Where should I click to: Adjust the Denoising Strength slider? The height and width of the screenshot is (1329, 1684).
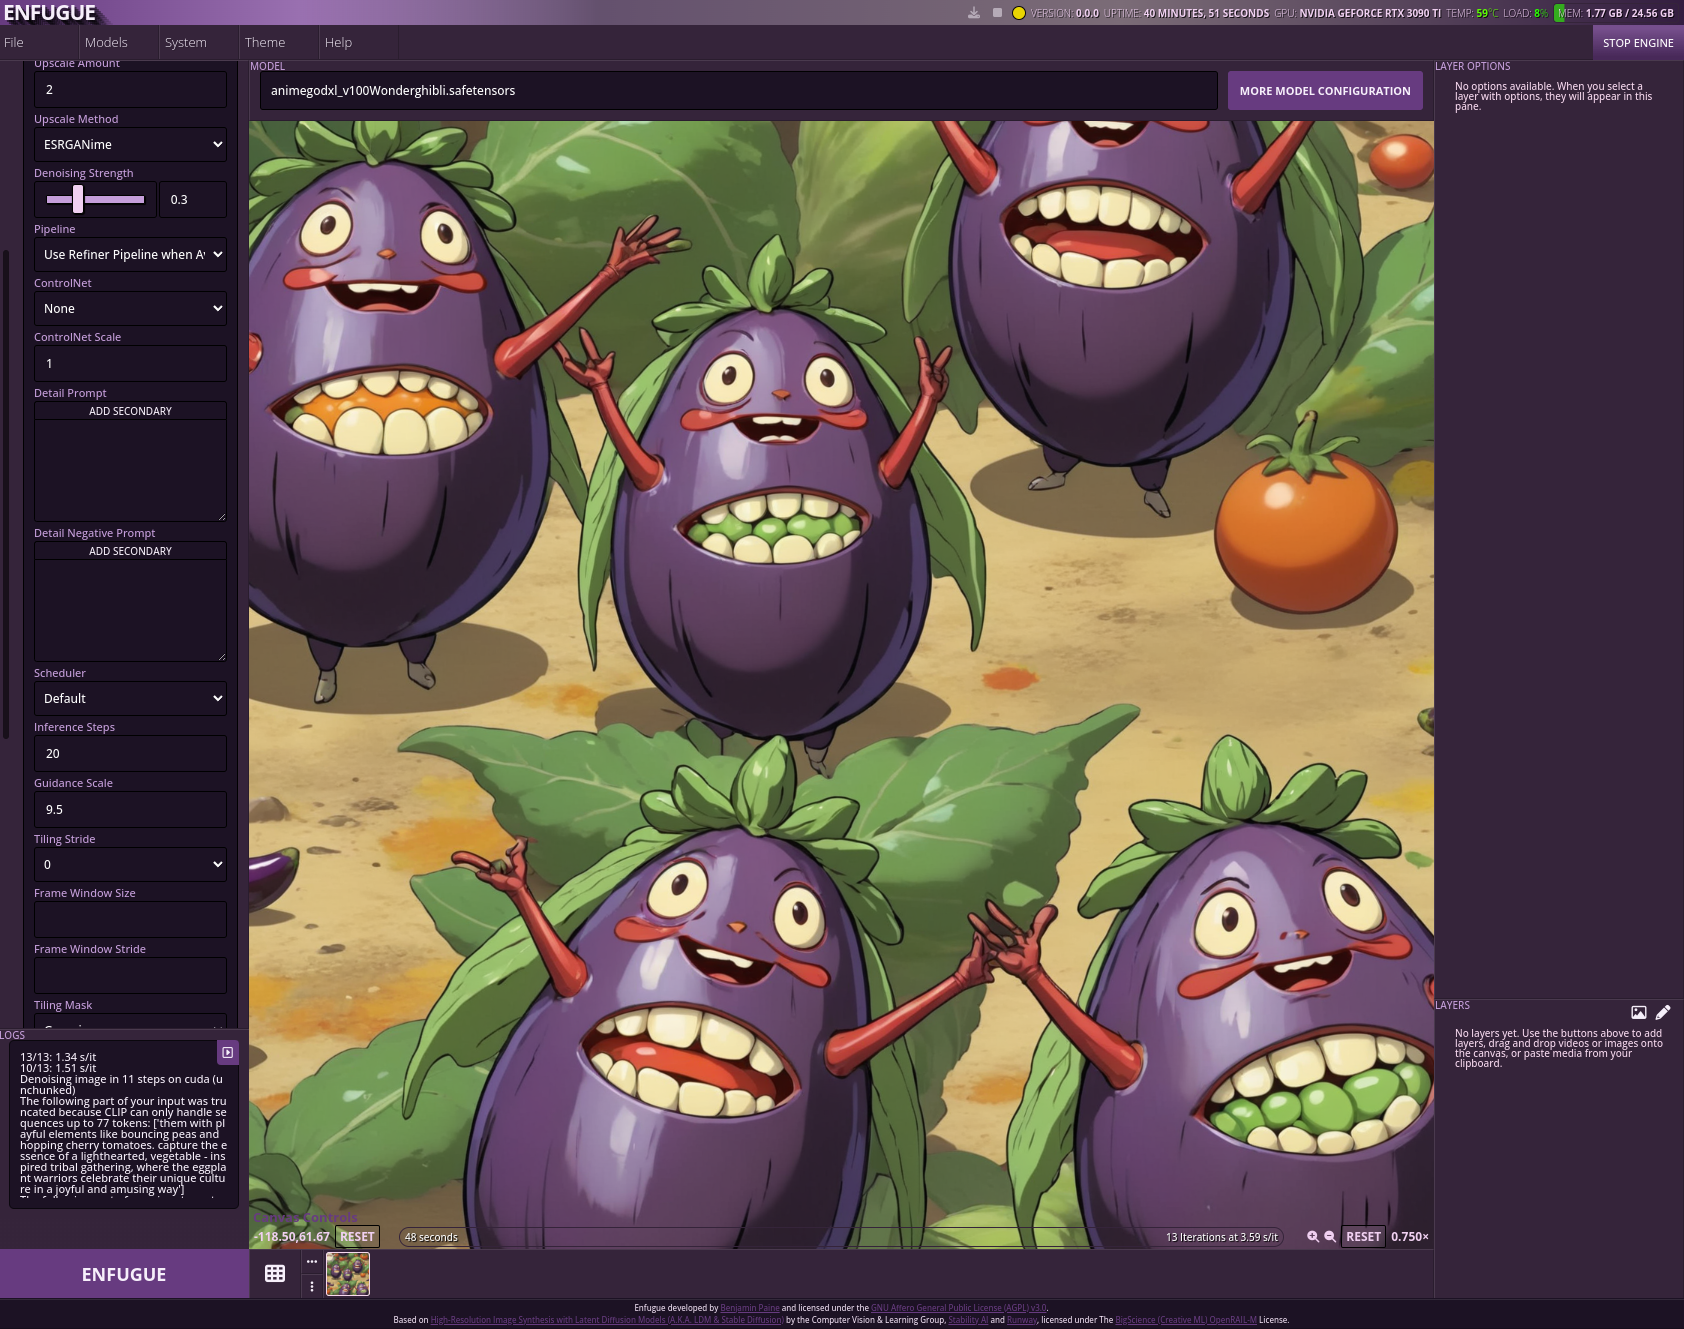(96, 199)
